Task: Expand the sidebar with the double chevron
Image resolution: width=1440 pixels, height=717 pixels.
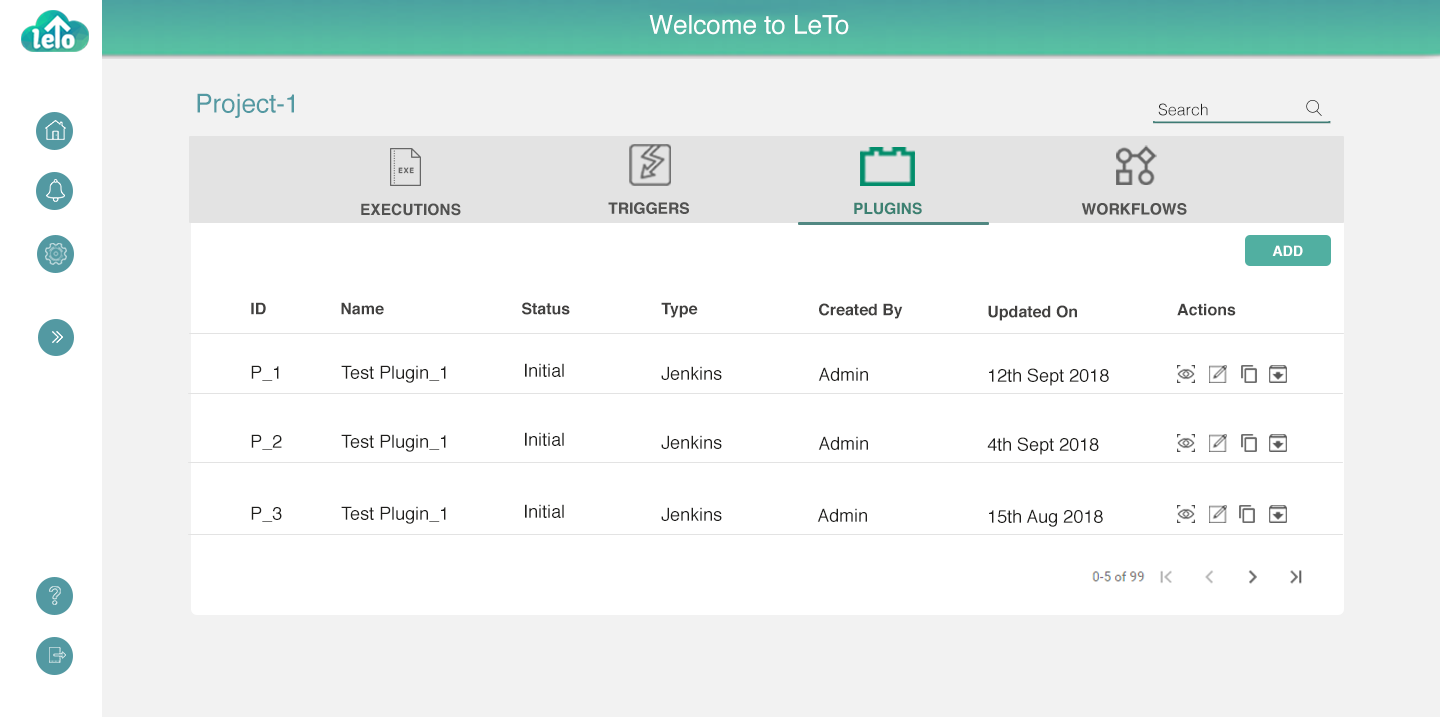Action: tap(56, 337)
